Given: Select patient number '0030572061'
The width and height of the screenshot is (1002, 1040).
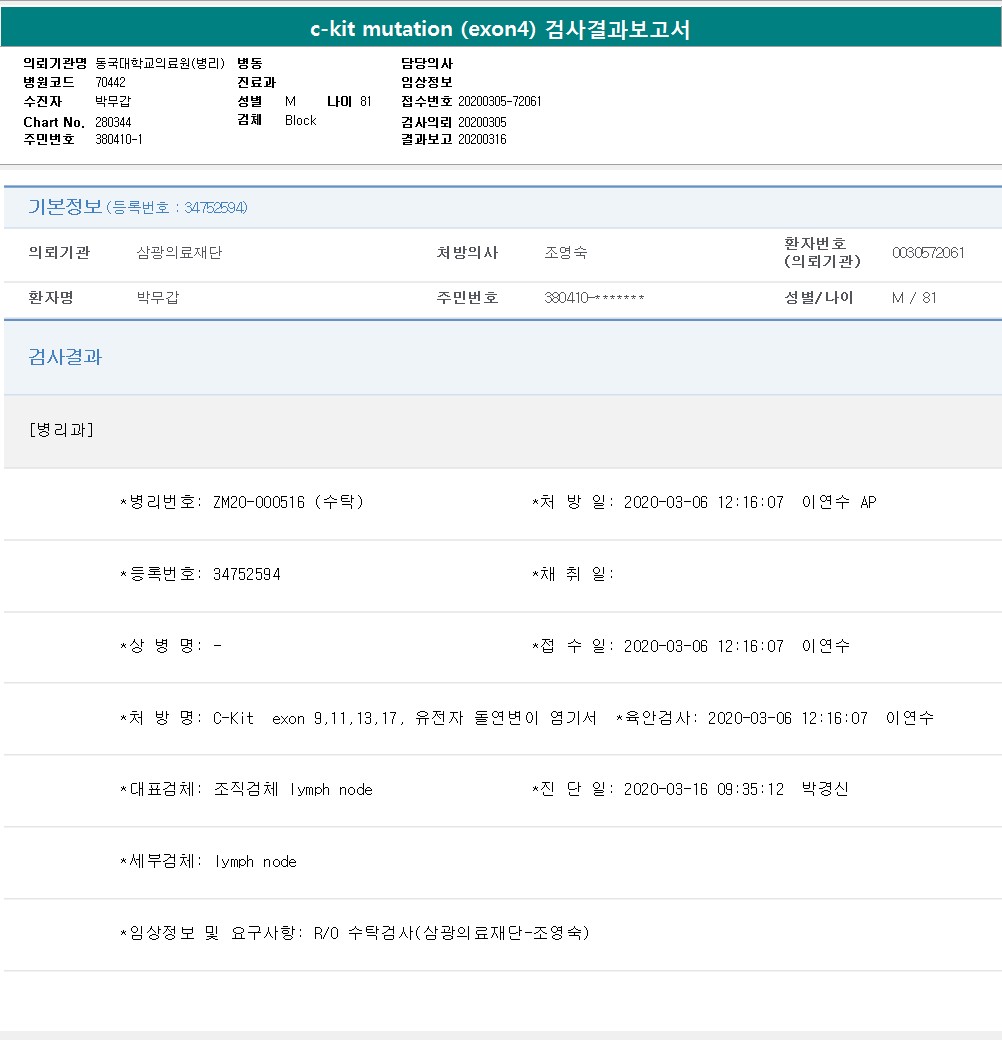Looking at the screenshot, I should (928, 253).
